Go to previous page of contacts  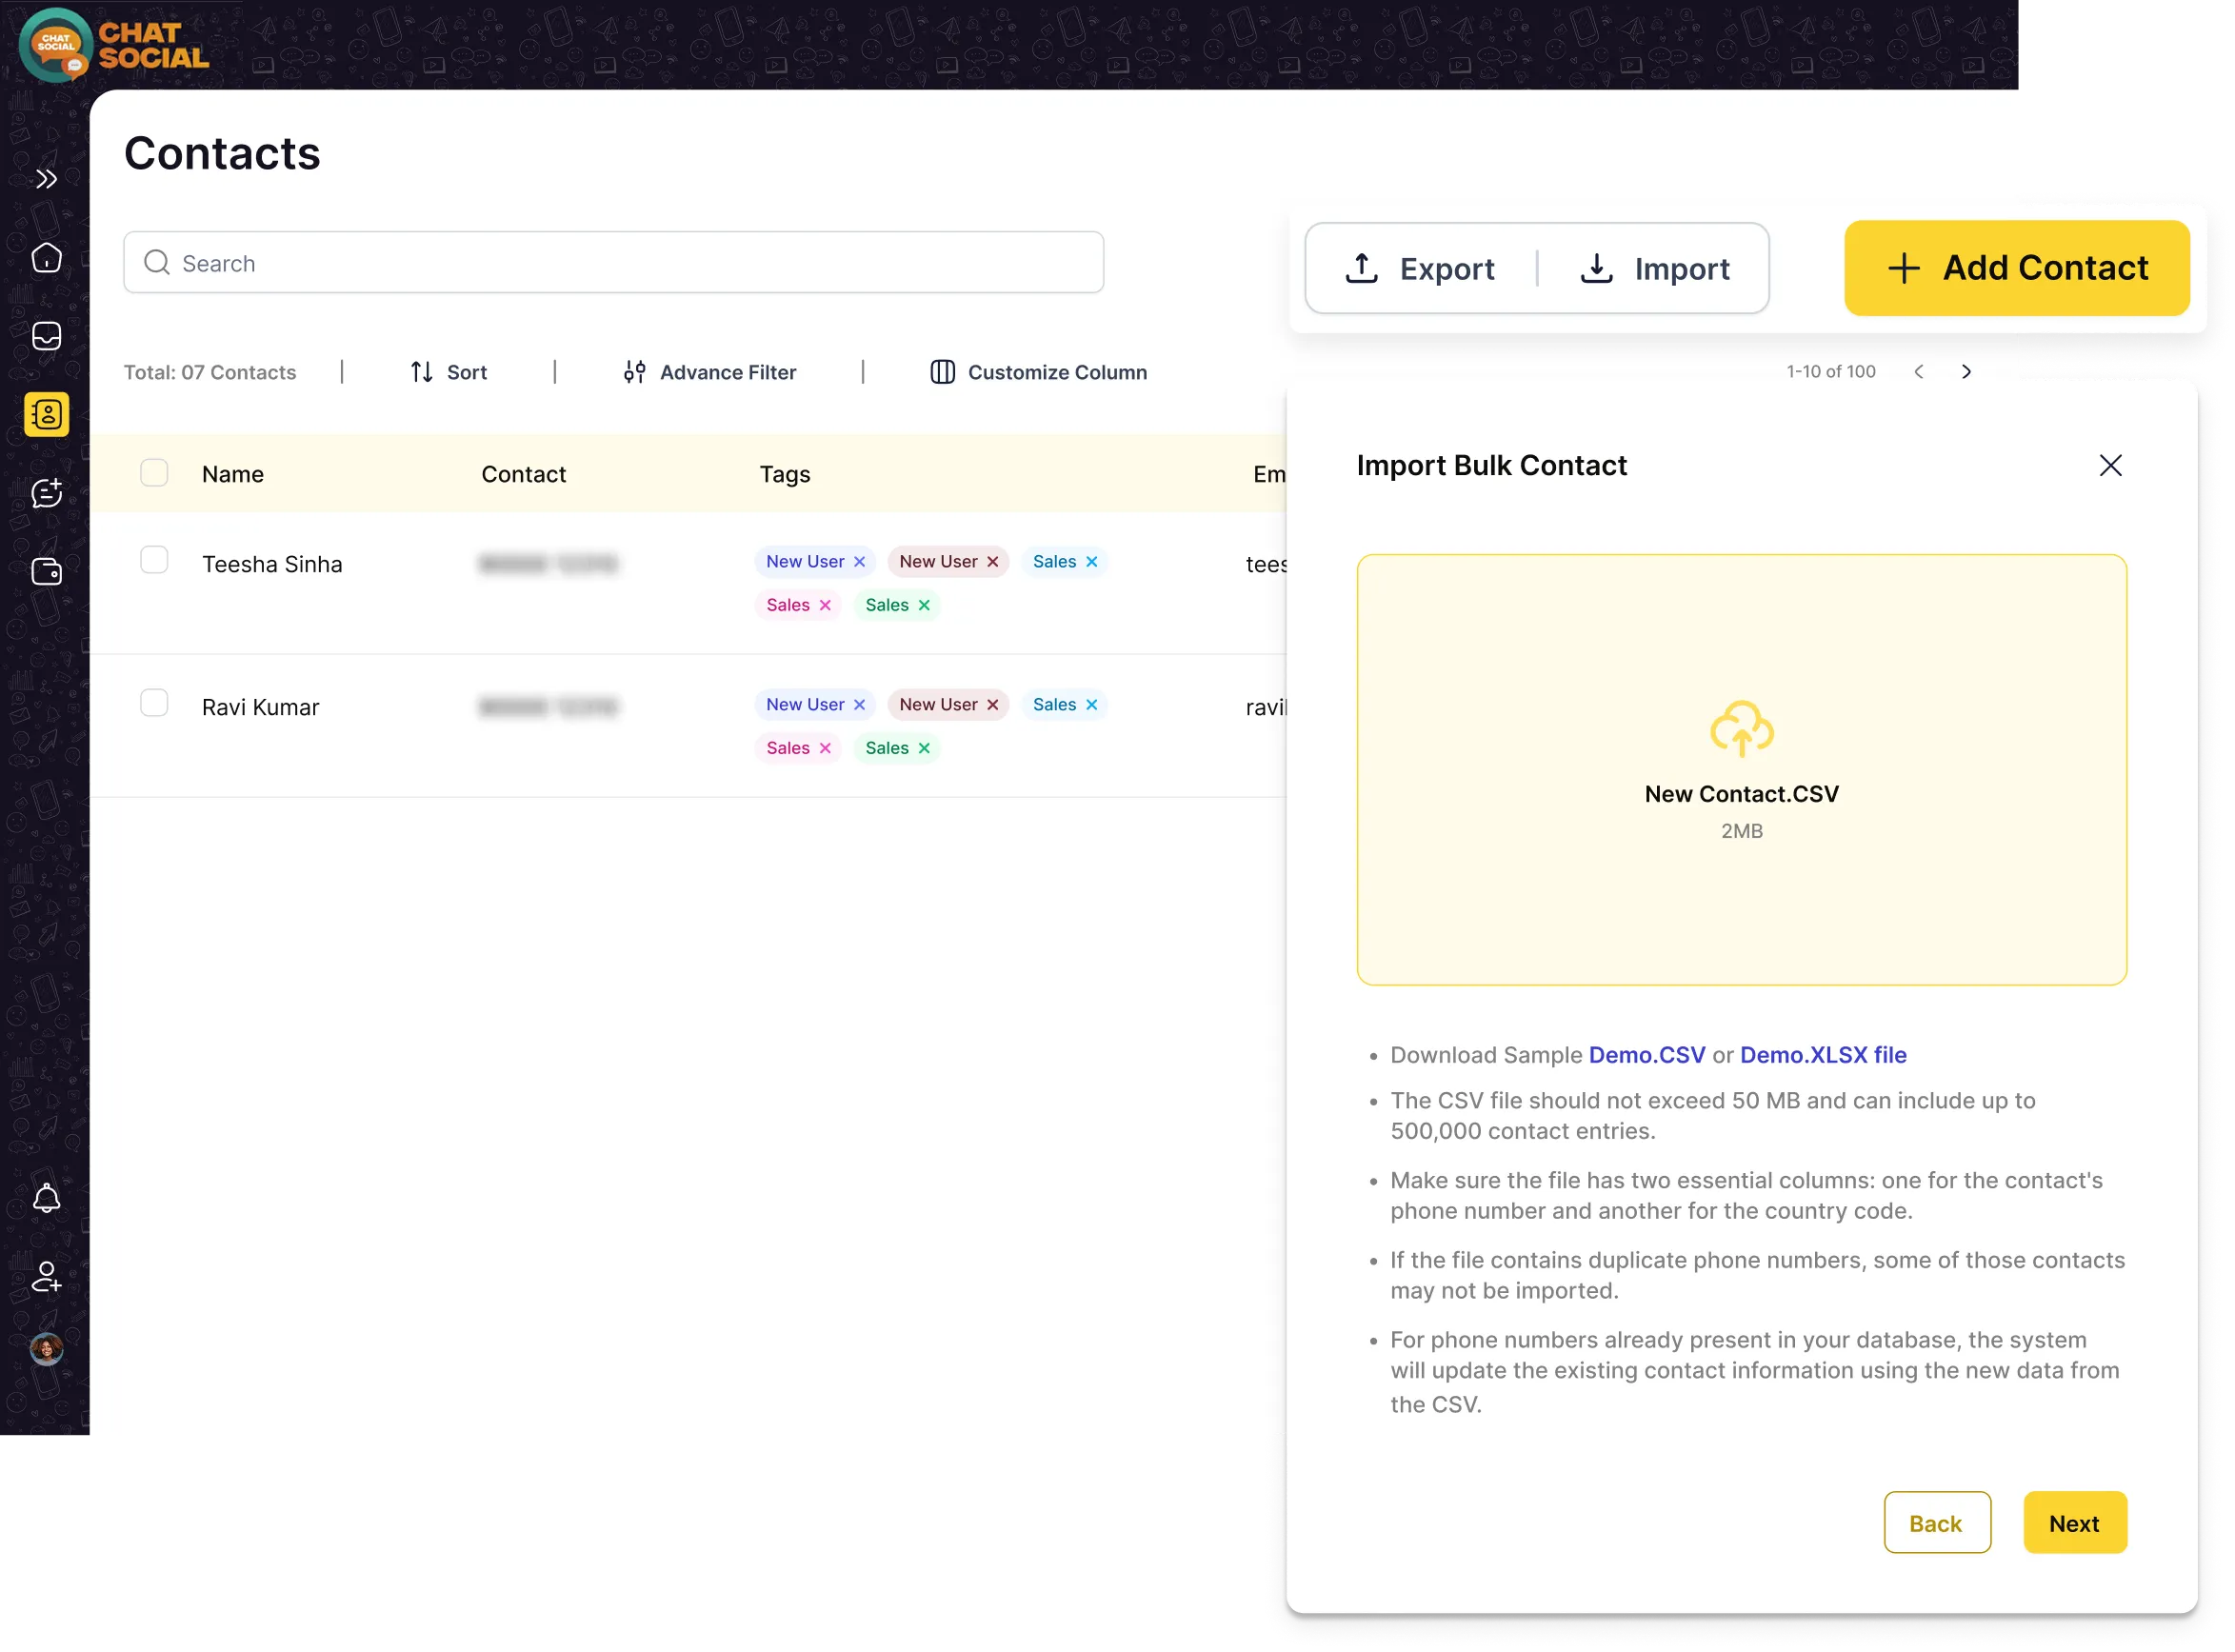pyautogui.click(x=1918, y=371)
